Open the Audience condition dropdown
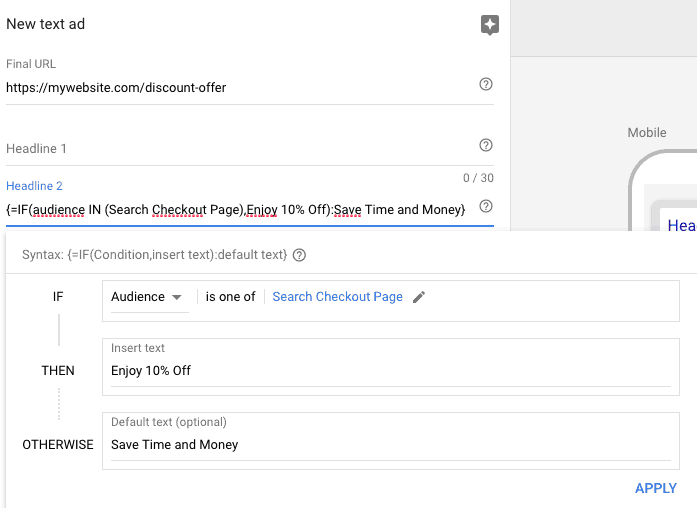This screenshot has width=697, height=508. pyautogui.click(x=150, y=297)
